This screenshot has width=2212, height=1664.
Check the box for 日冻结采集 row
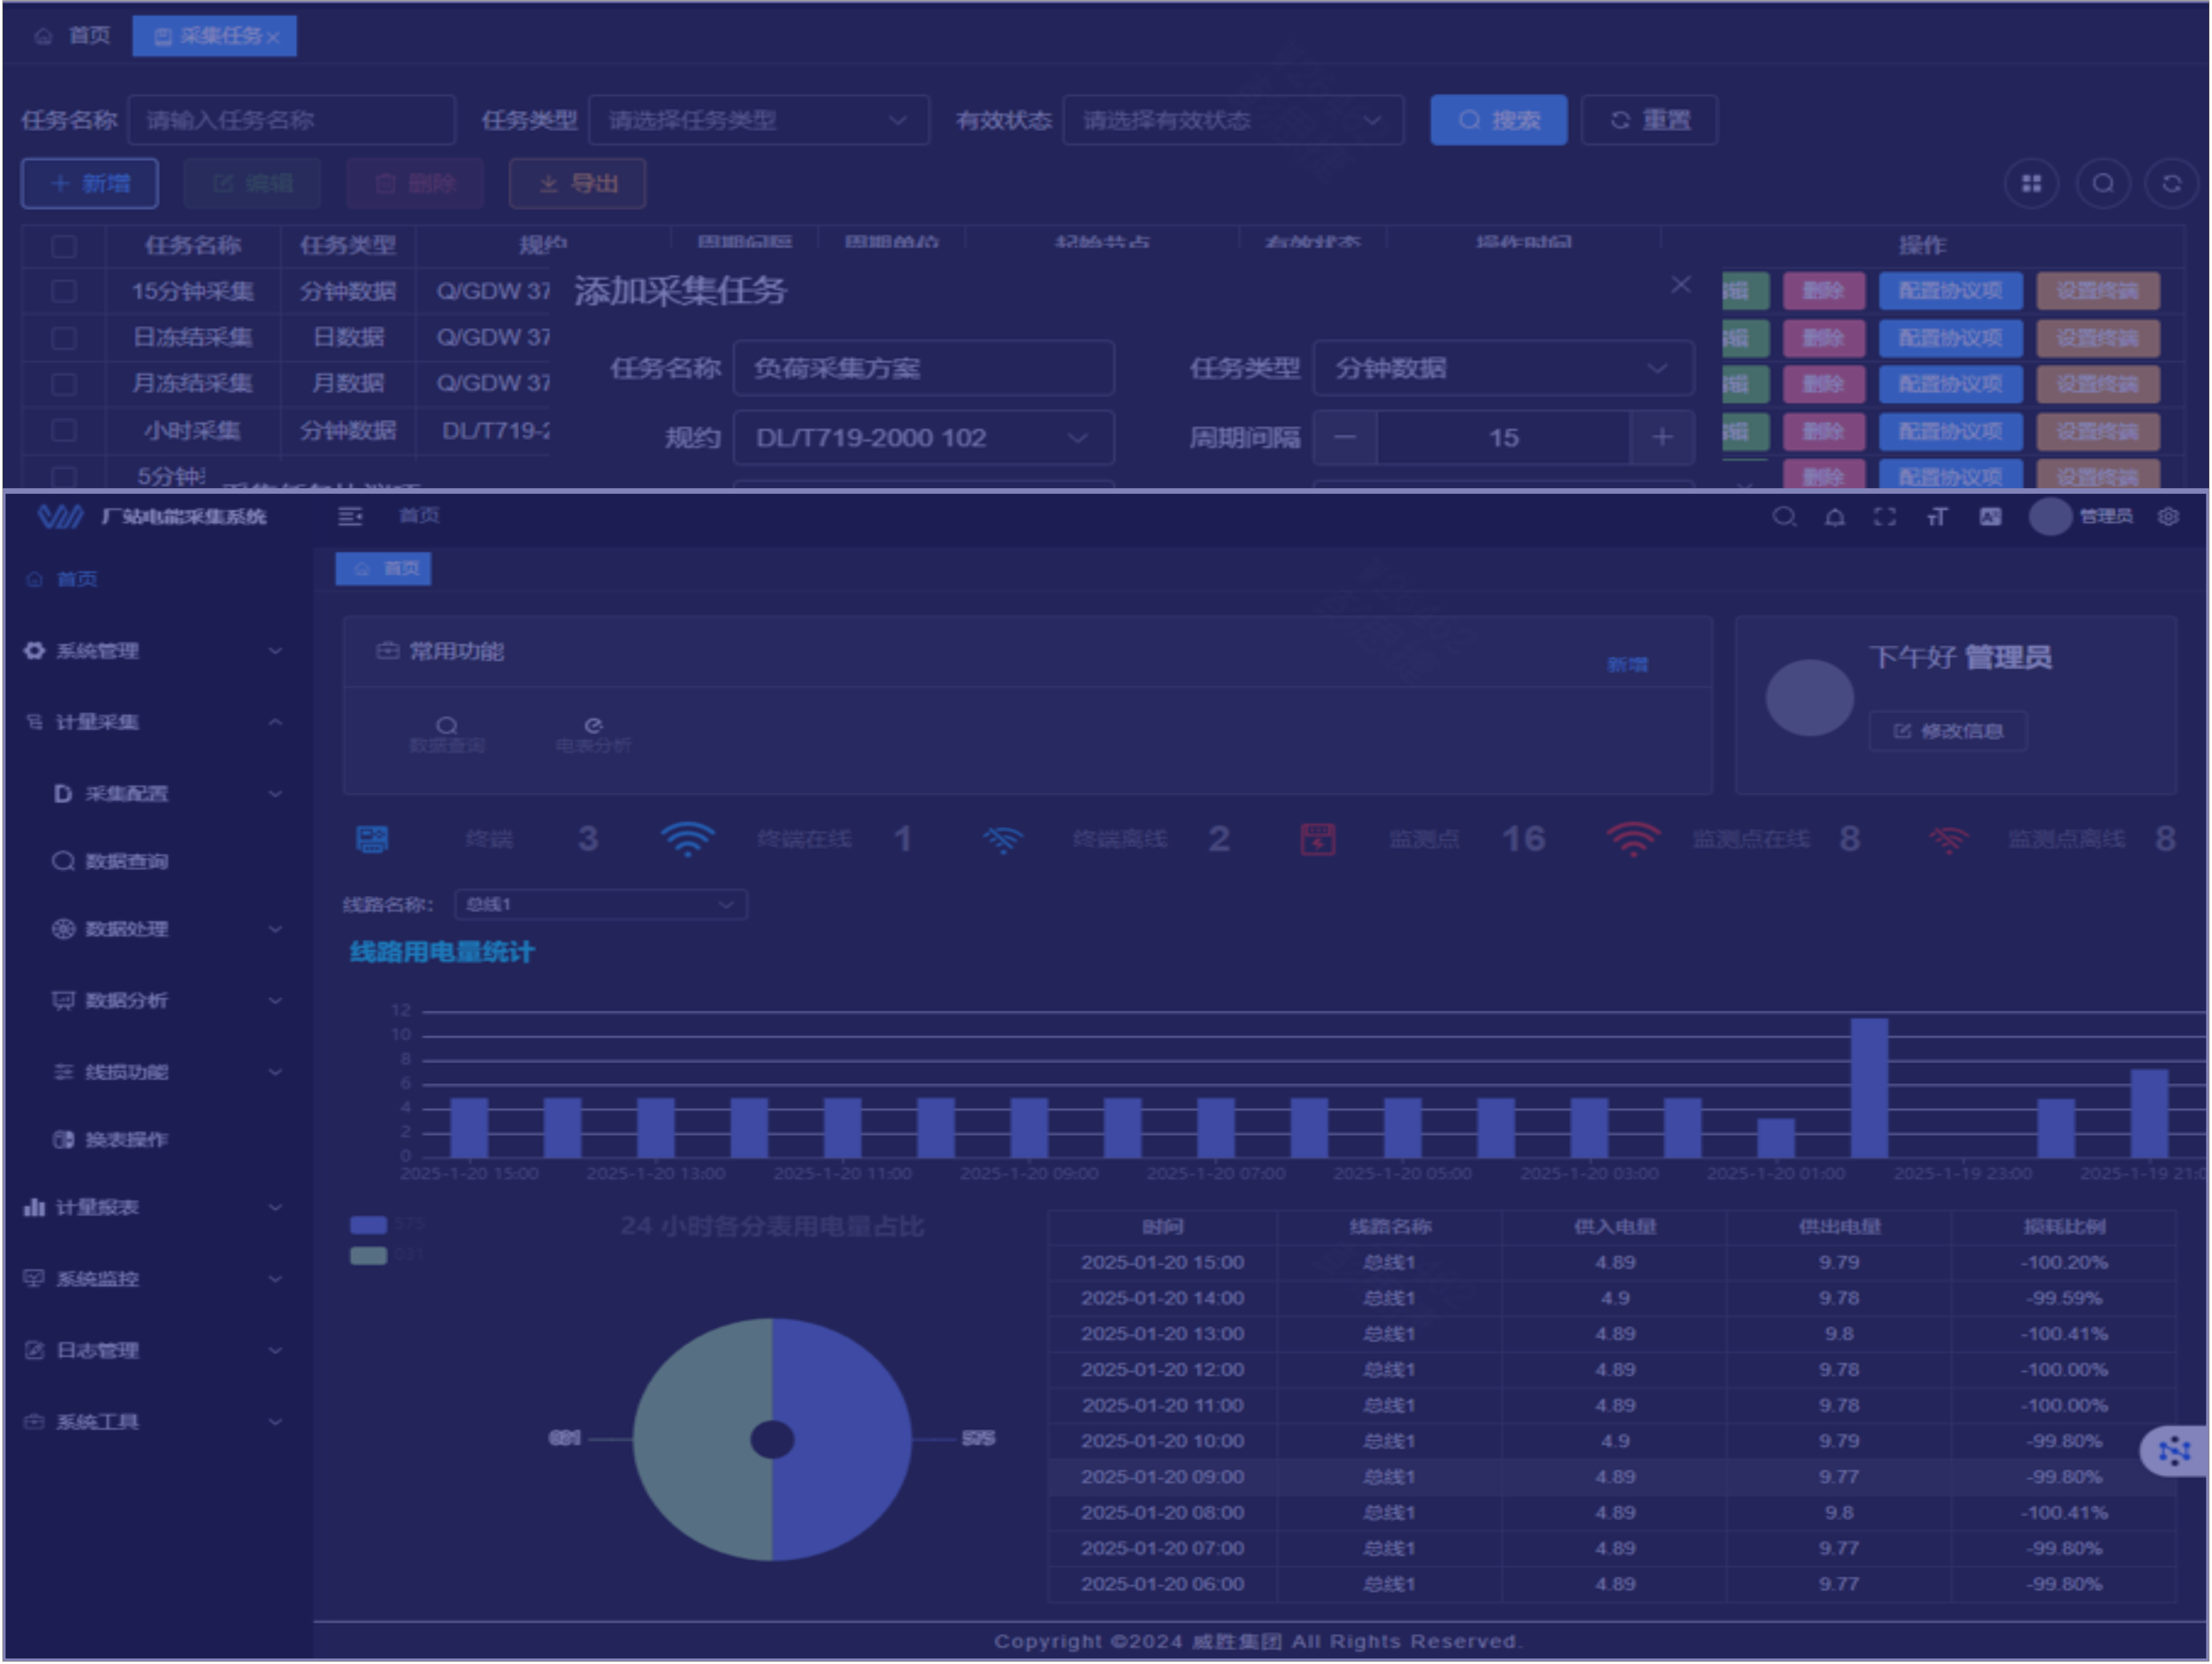pyautogui.click(x=64, y=338)
